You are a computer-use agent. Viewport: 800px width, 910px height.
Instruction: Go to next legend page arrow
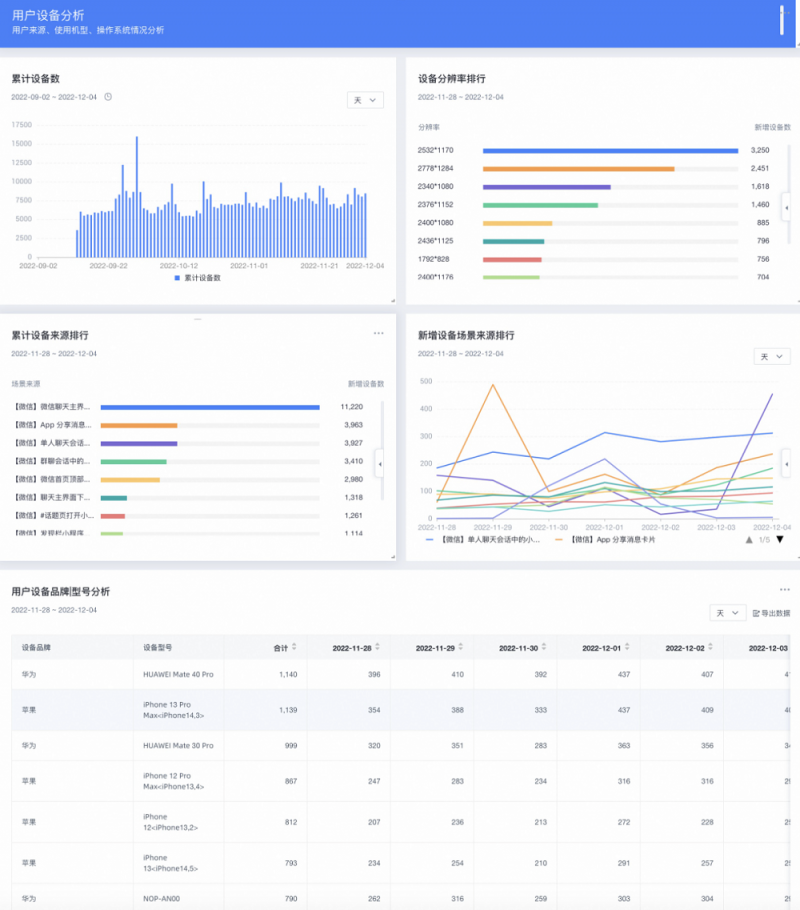[x=780, y=540]
